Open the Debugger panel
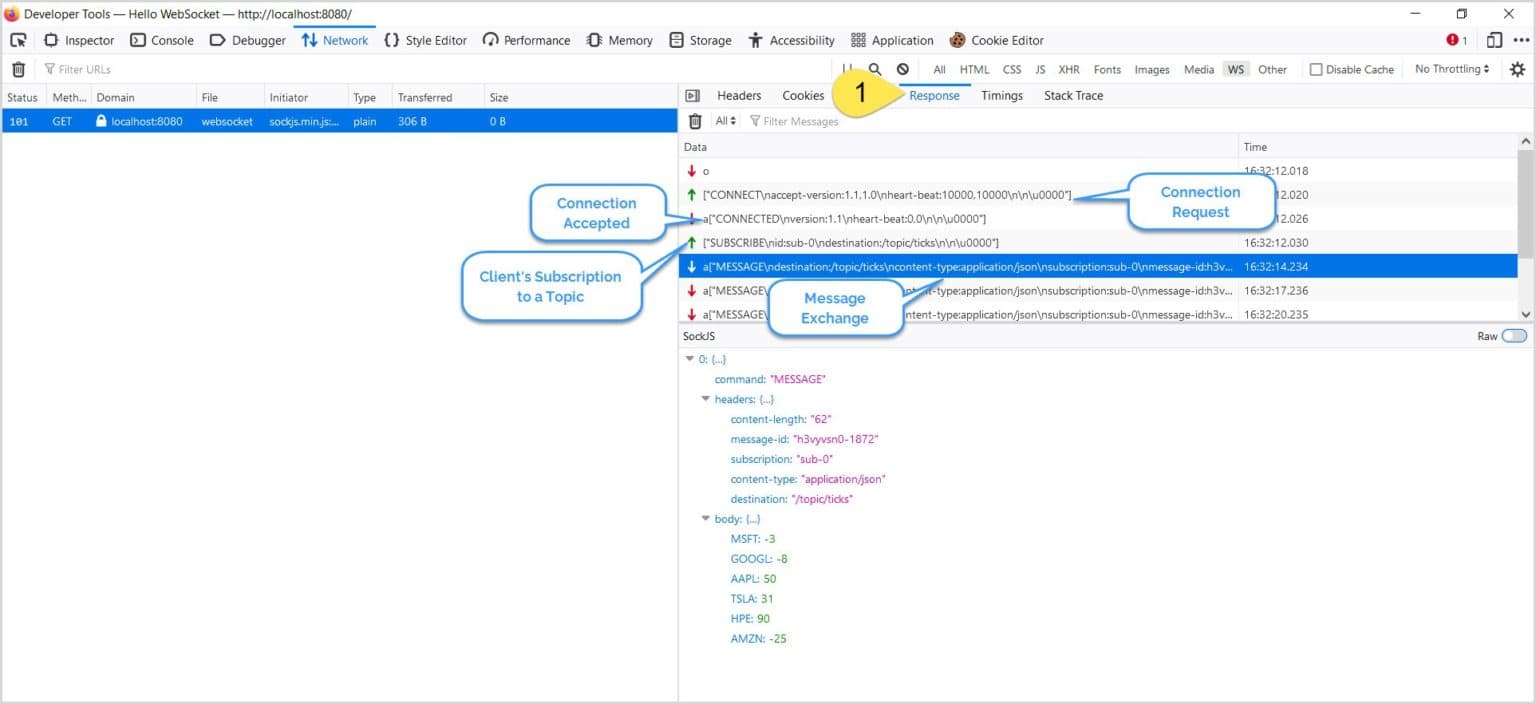The image size is (1536, 704). (x=249, y=40)
